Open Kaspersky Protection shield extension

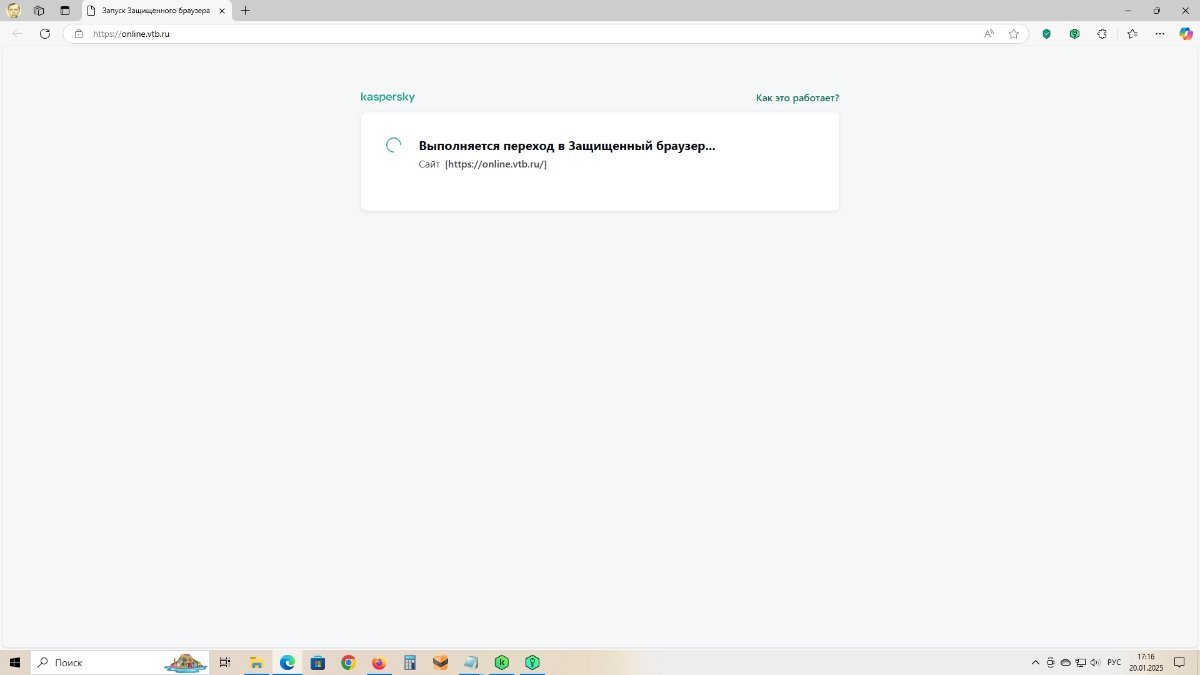click(1047, 34)
